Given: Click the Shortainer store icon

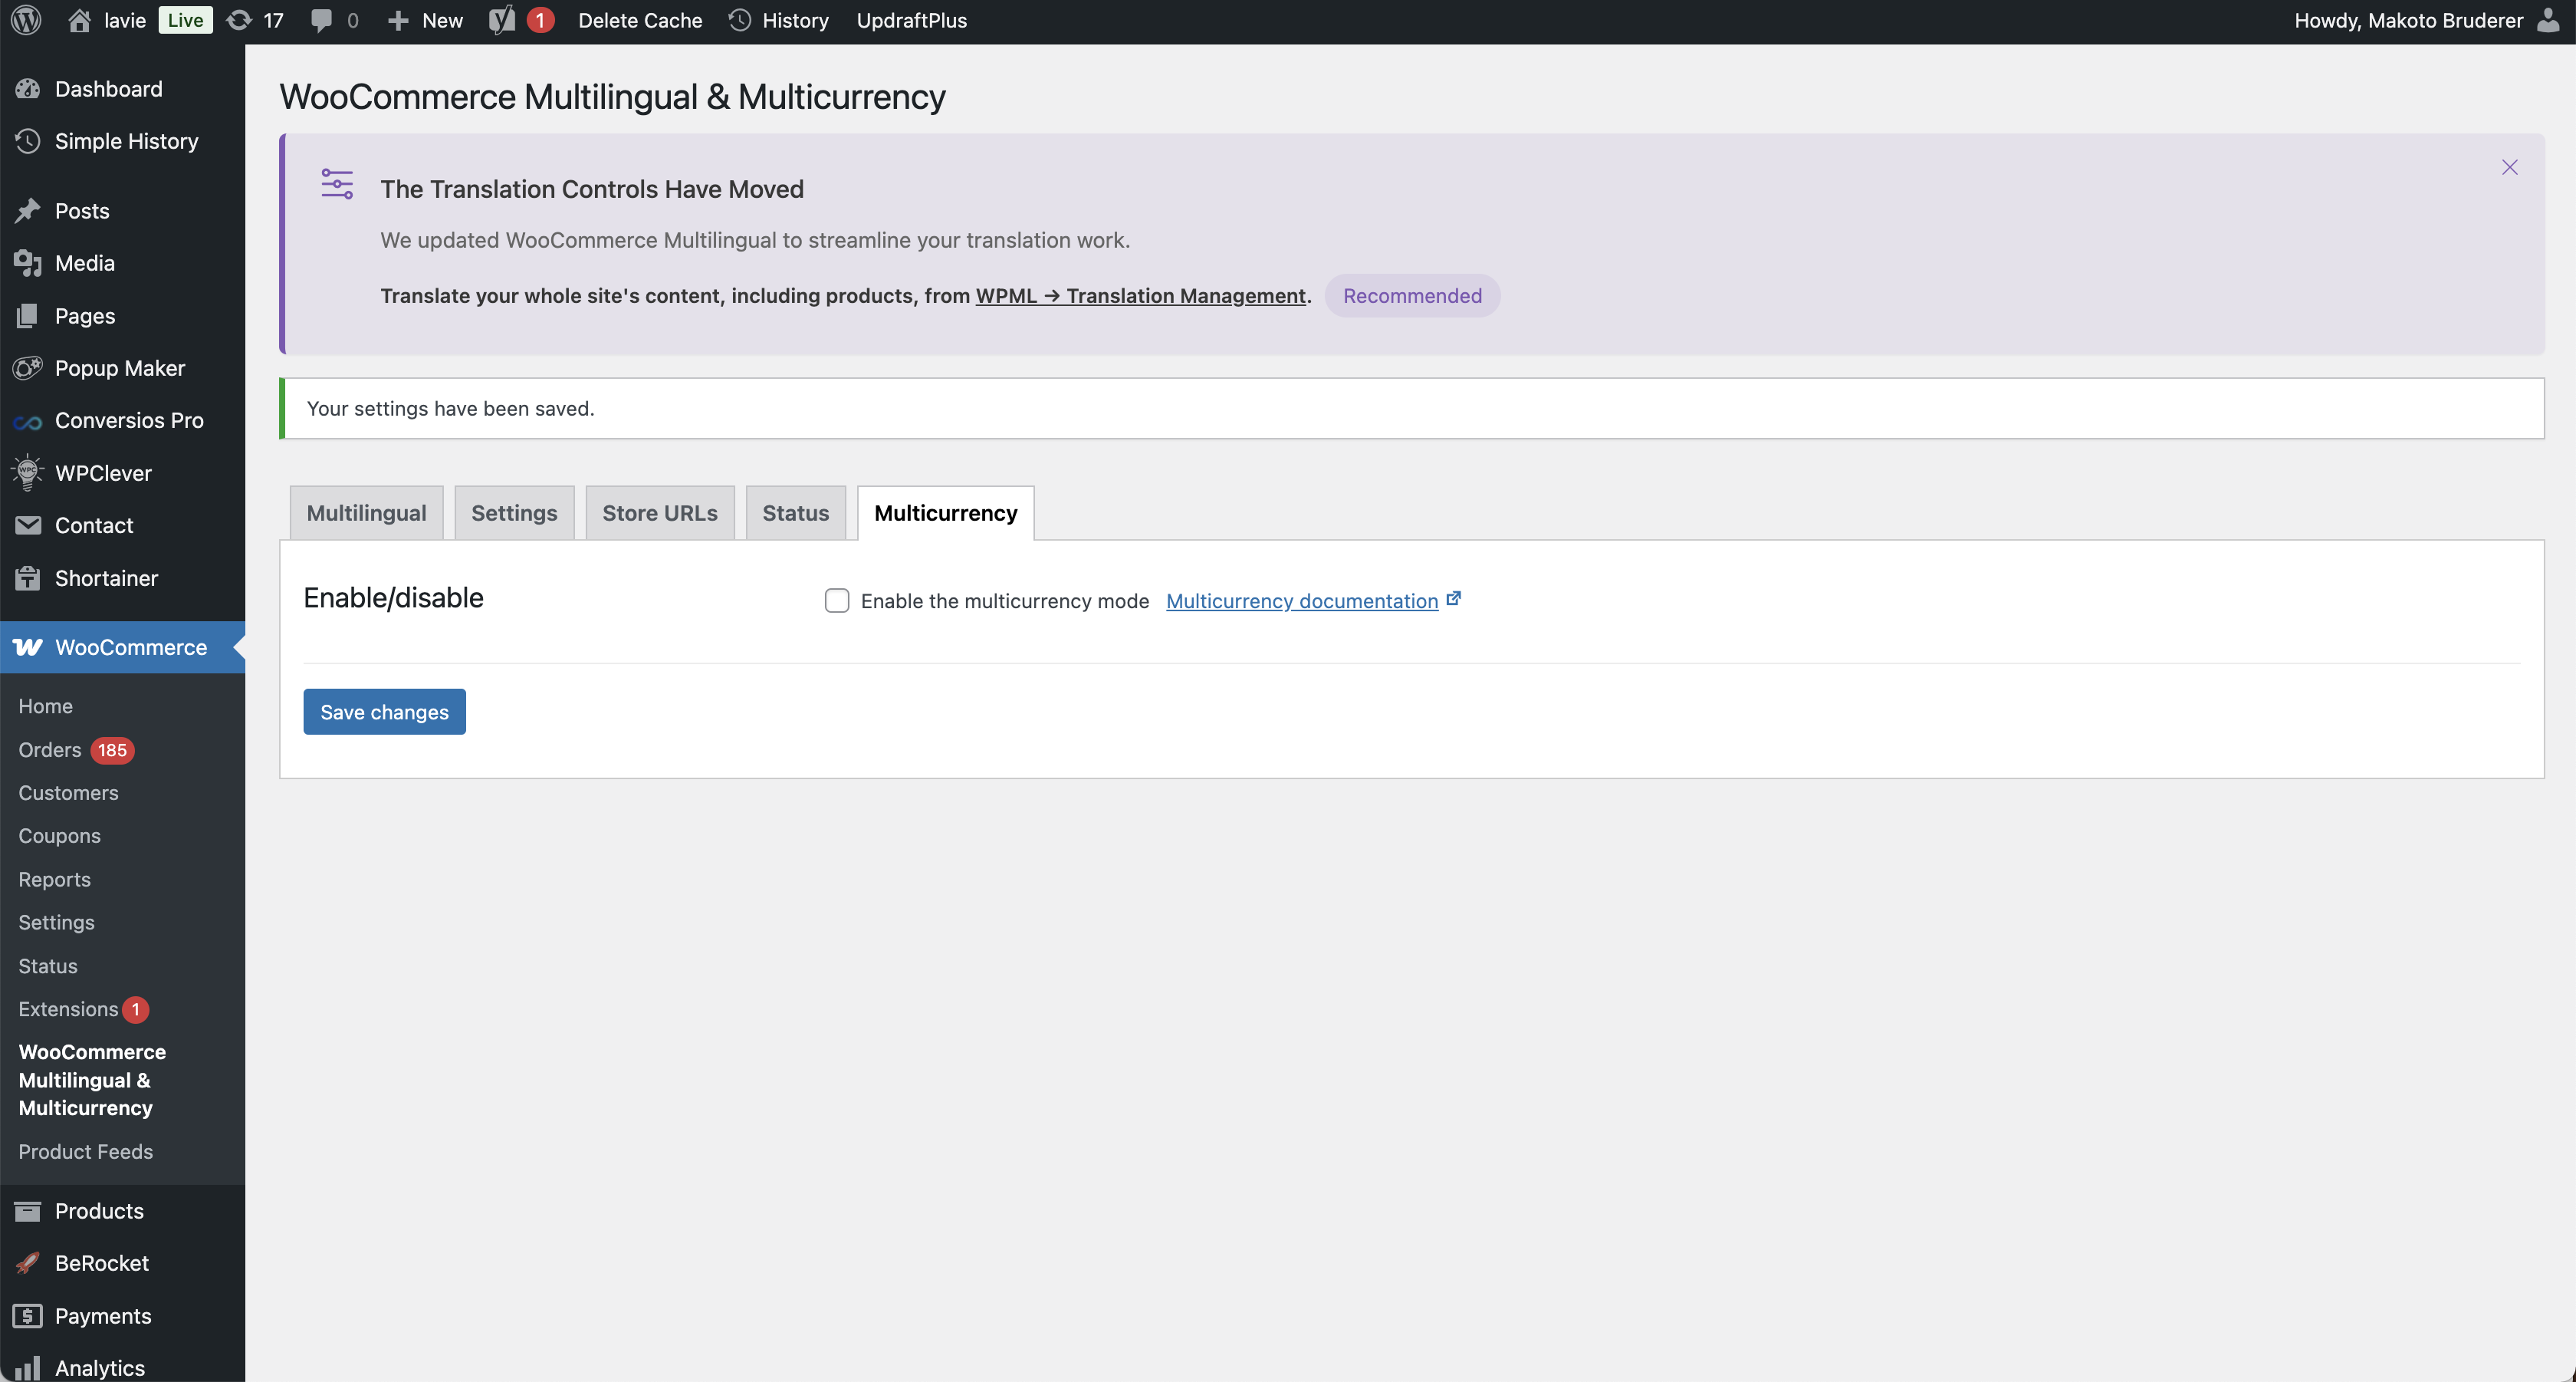Looking at the screenshot, I should coord(28,578).
